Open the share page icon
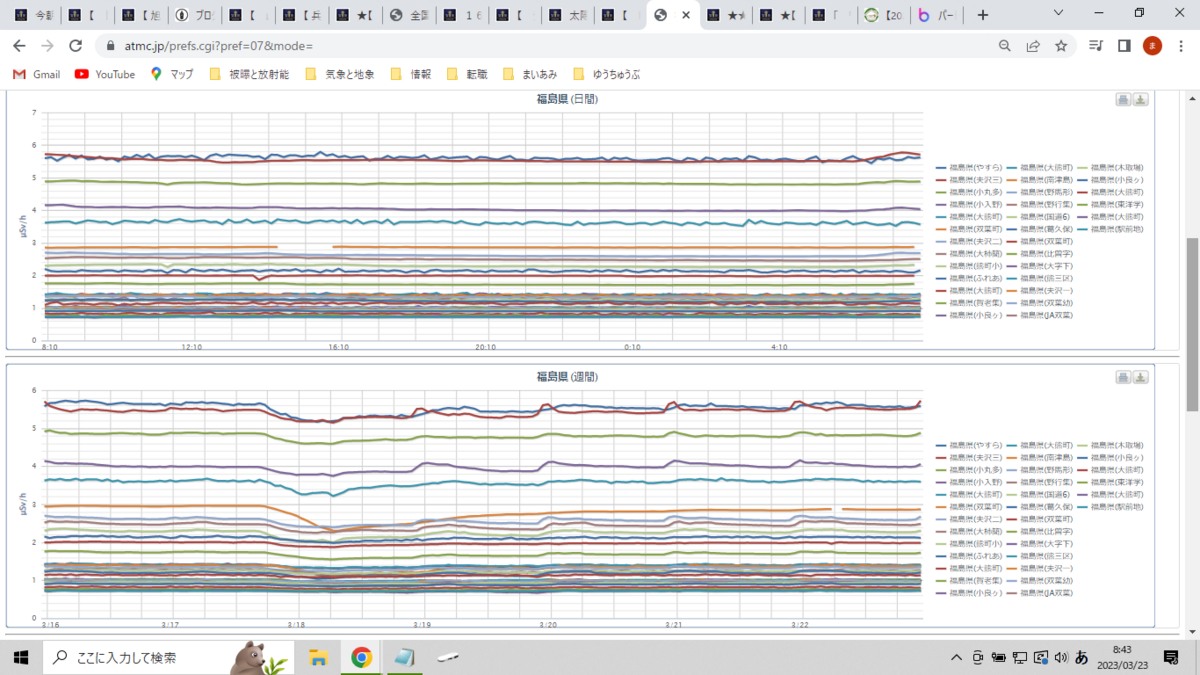The image size is (1200, 675). (1033, 46)
